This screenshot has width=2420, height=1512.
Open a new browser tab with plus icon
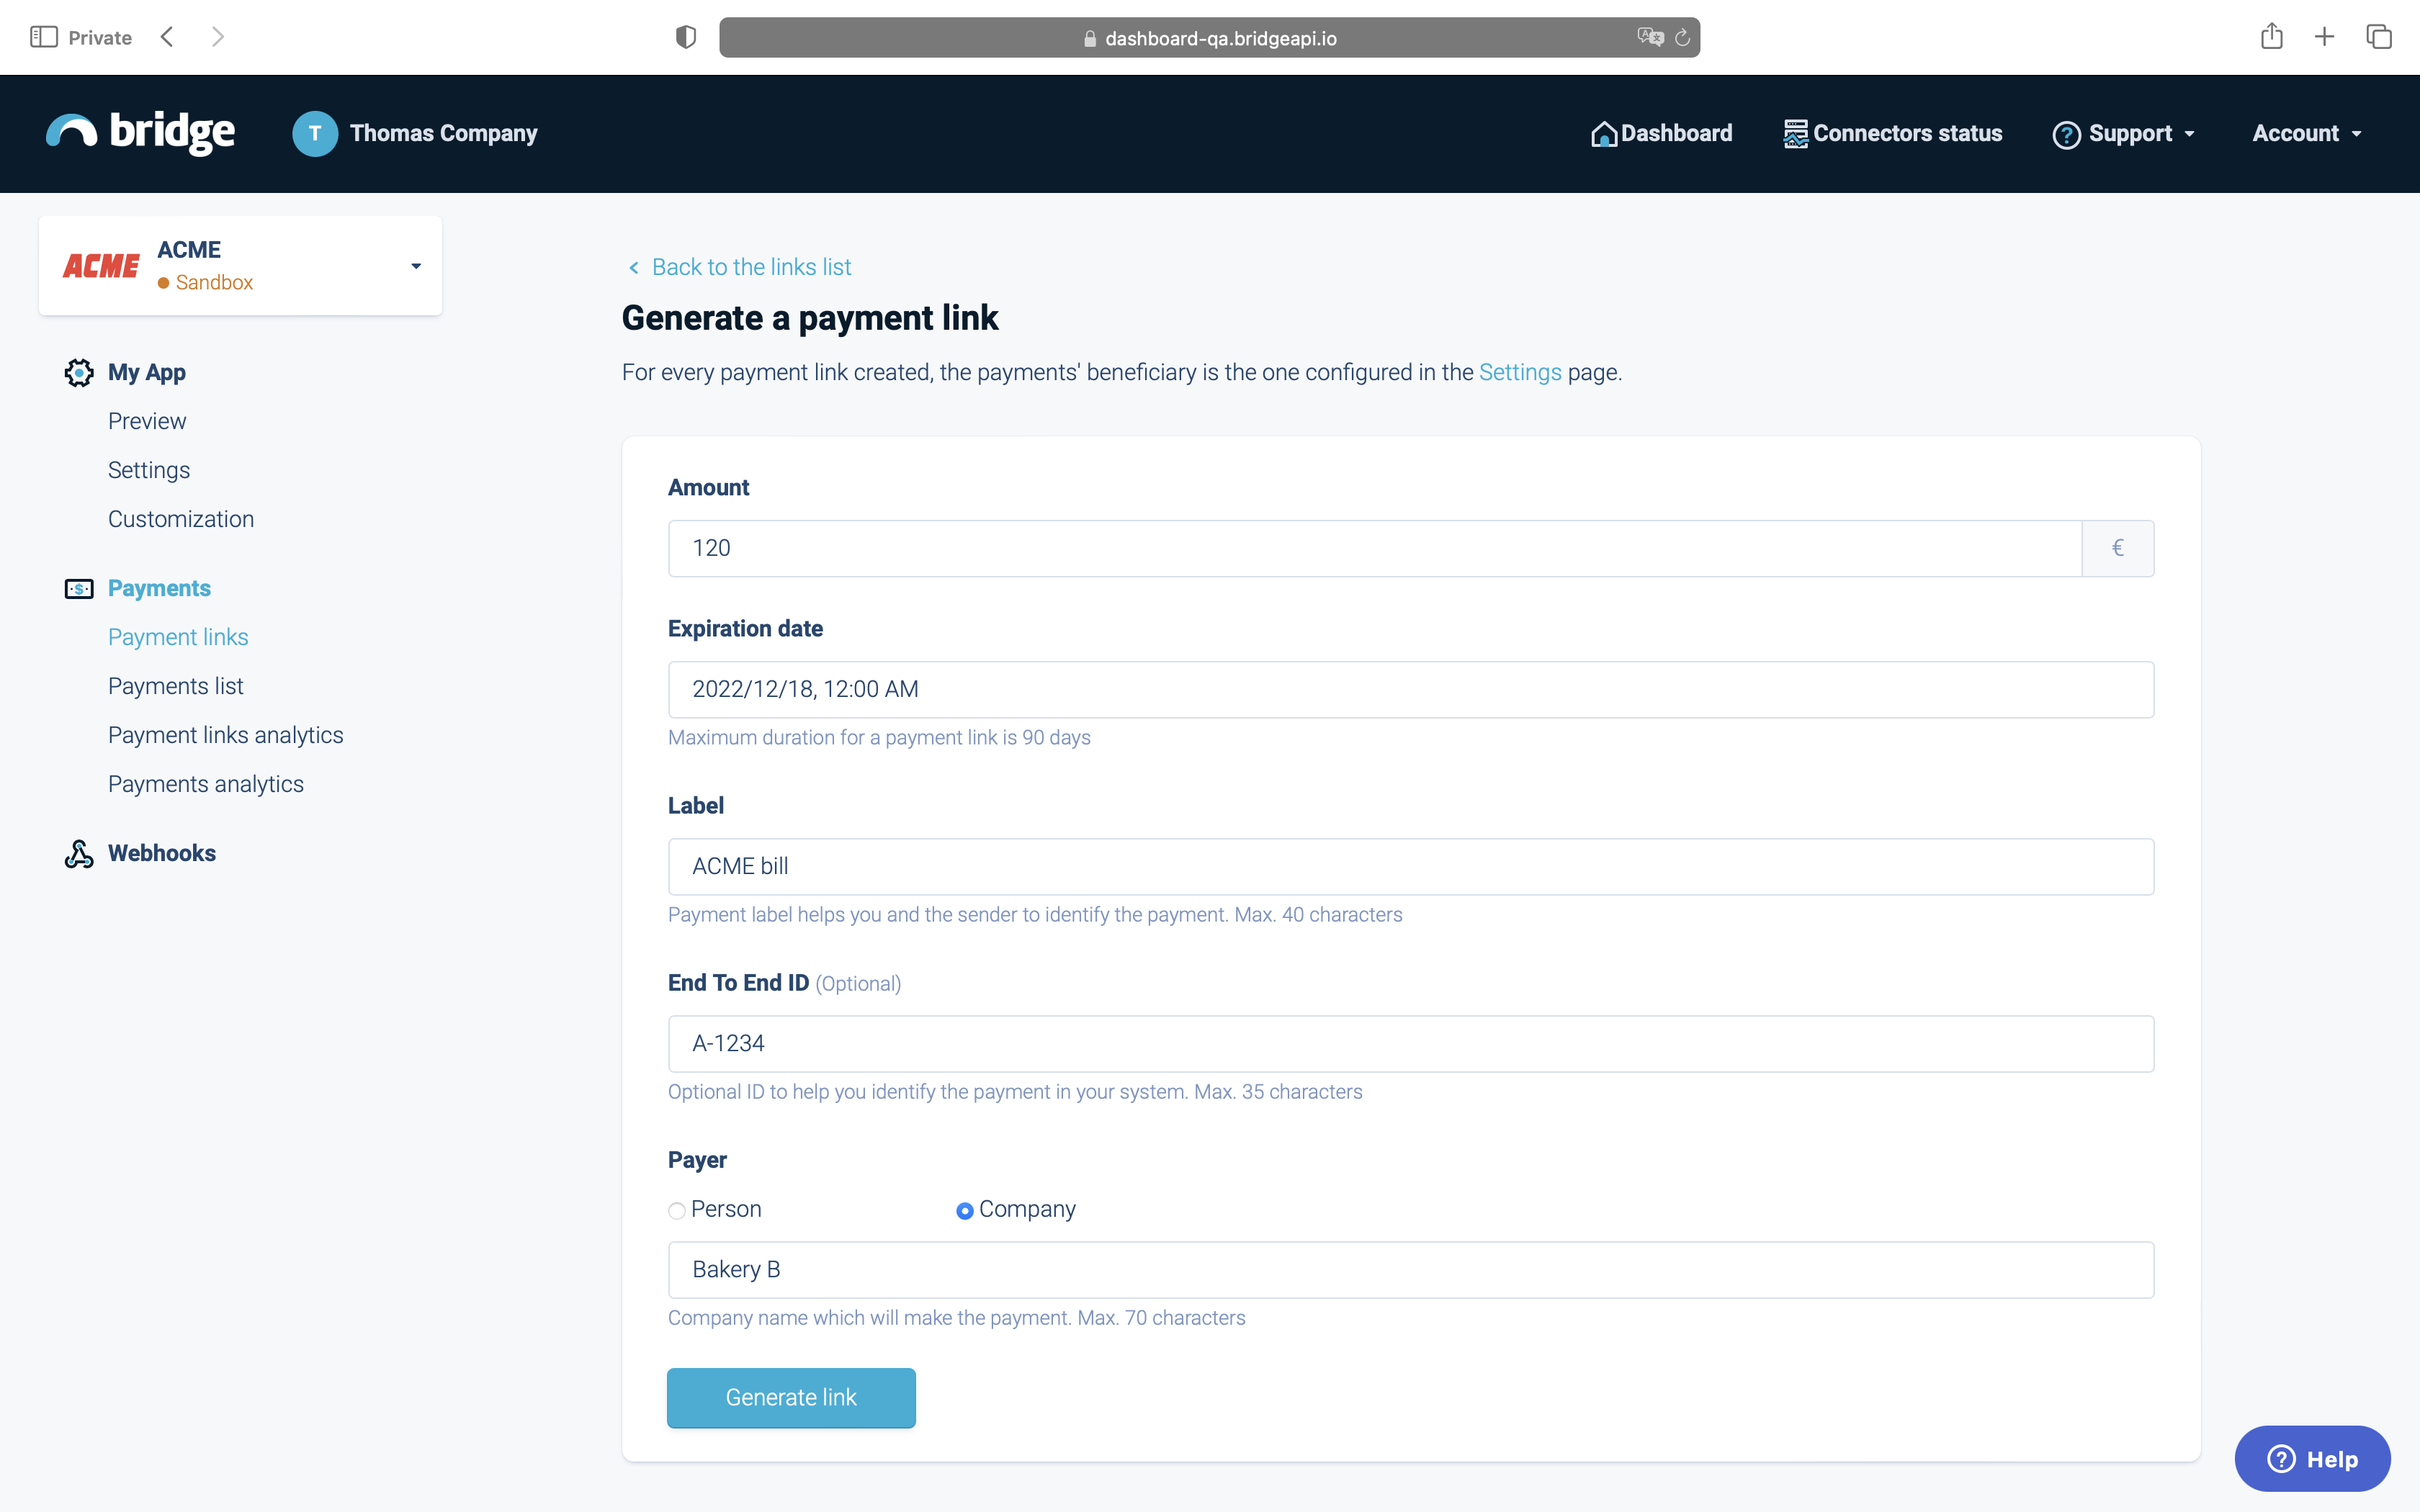pos(2324,37)
